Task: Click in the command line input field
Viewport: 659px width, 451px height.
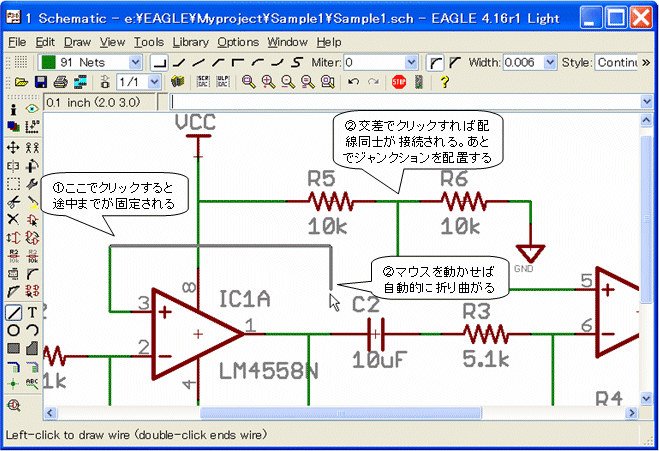Action: (406, 101)
